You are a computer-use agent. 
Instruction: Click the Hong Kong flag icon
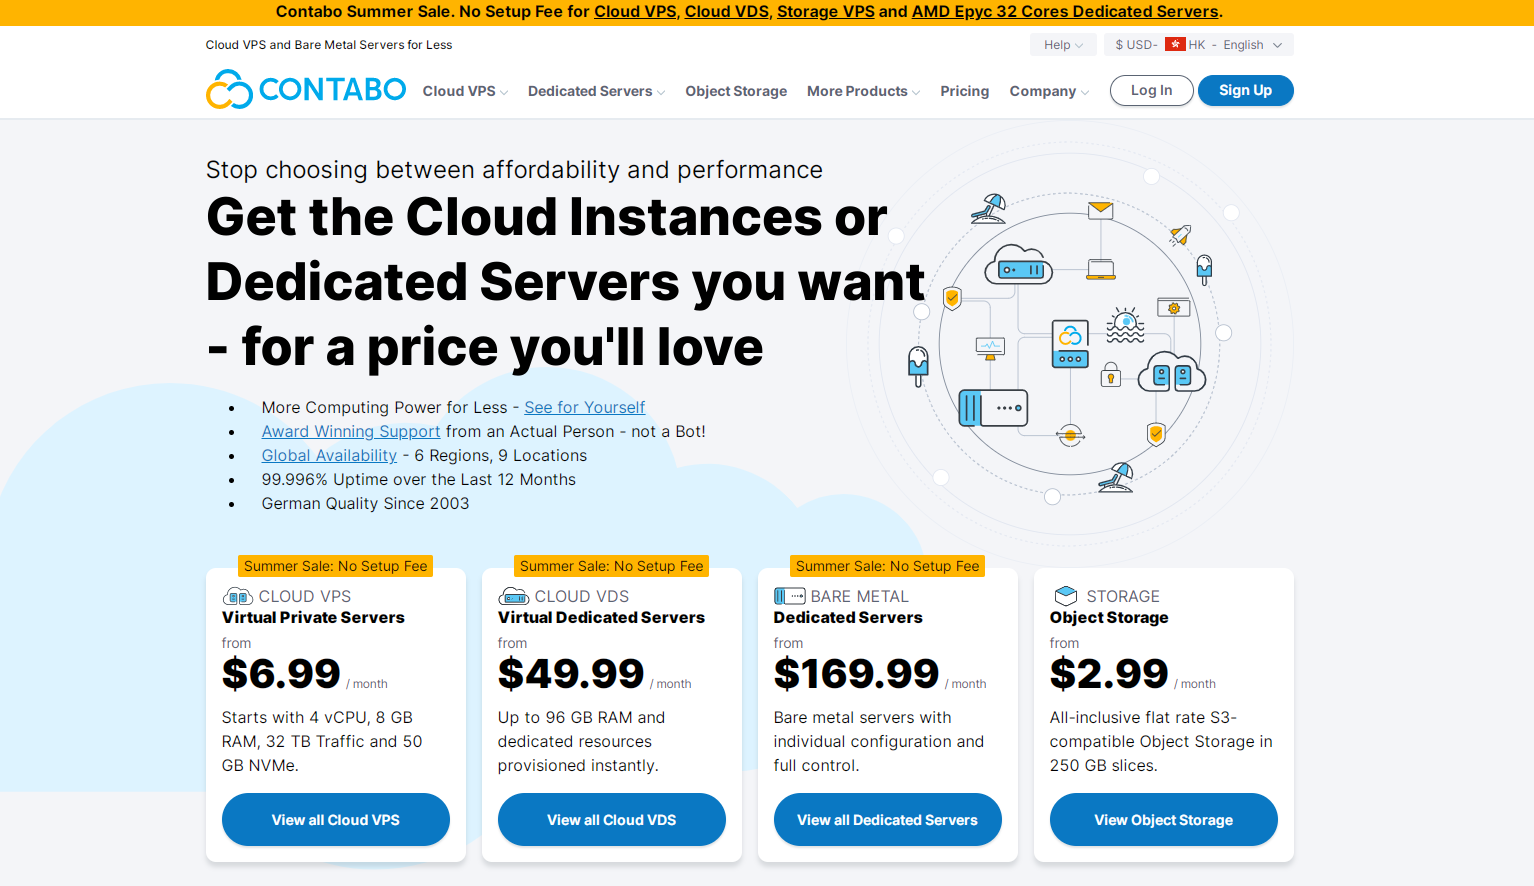point(1175,44)
